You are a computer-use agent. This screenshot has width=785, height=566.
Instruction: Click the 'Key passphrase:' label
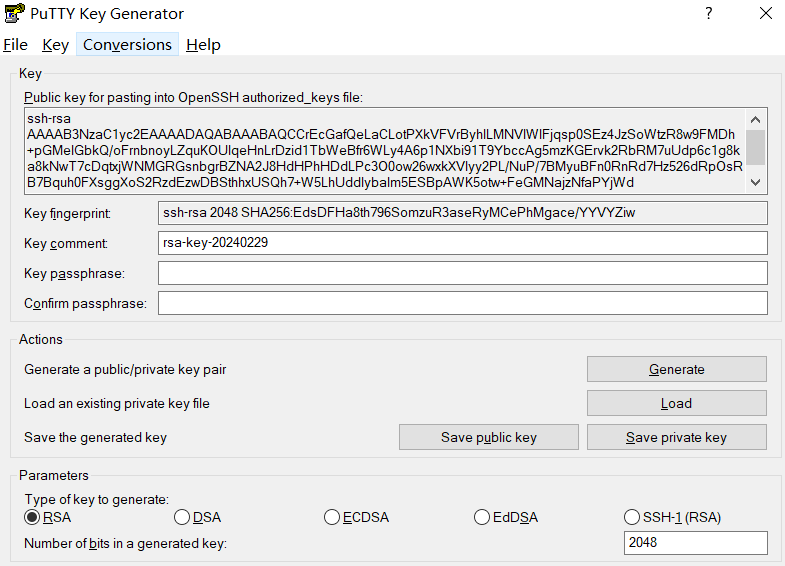[75, 274]
